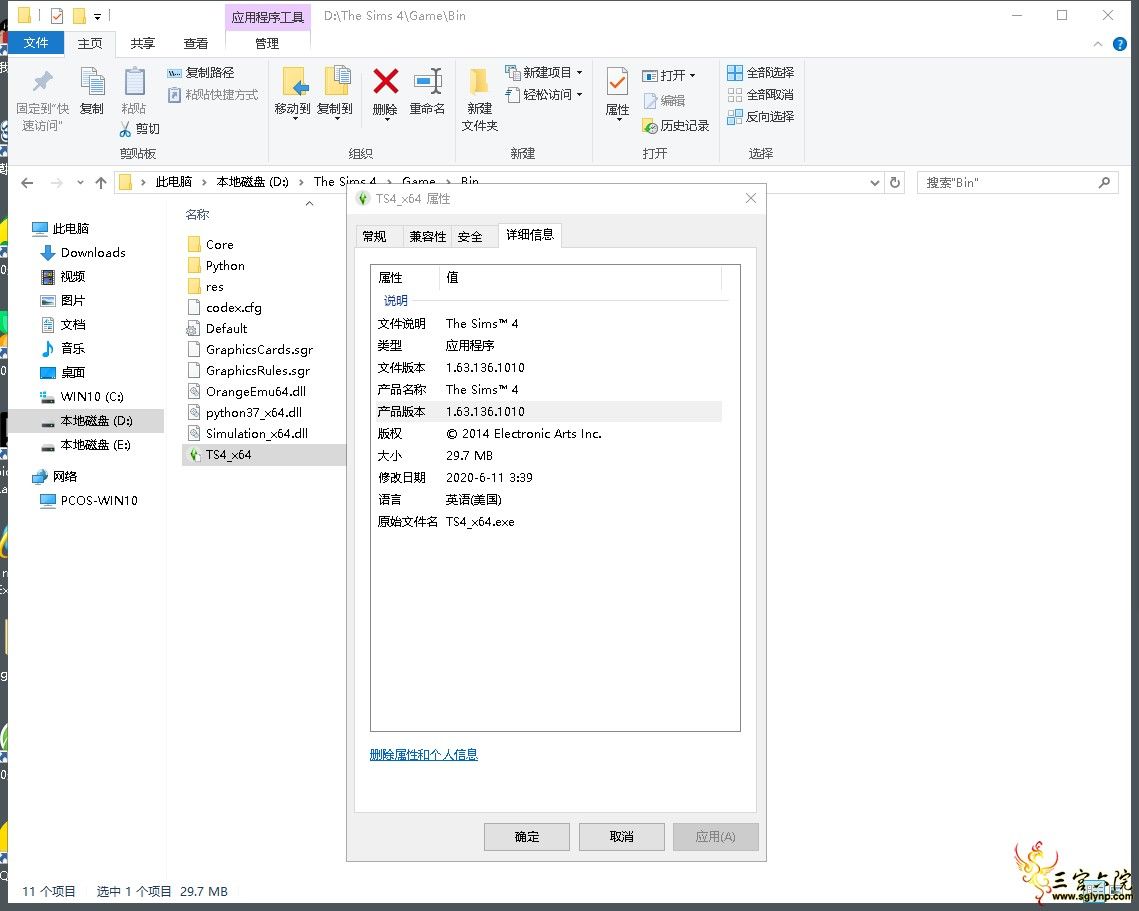Image resolution: width=1139 pixels, height=911 pixels.
Task: Click OK (确定) in the properties dialog
Action: 527,837
